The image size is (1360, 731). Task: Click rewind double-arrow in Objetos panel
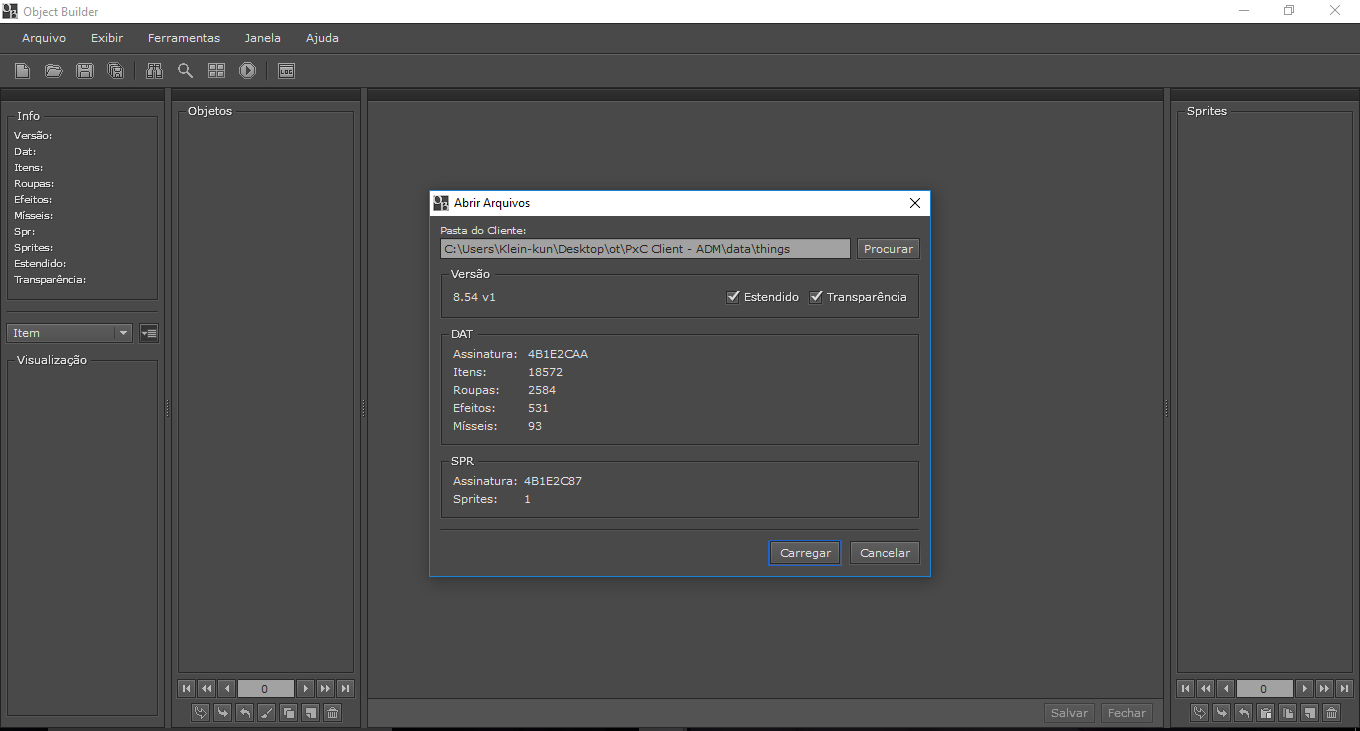click(x=206, y=688)
